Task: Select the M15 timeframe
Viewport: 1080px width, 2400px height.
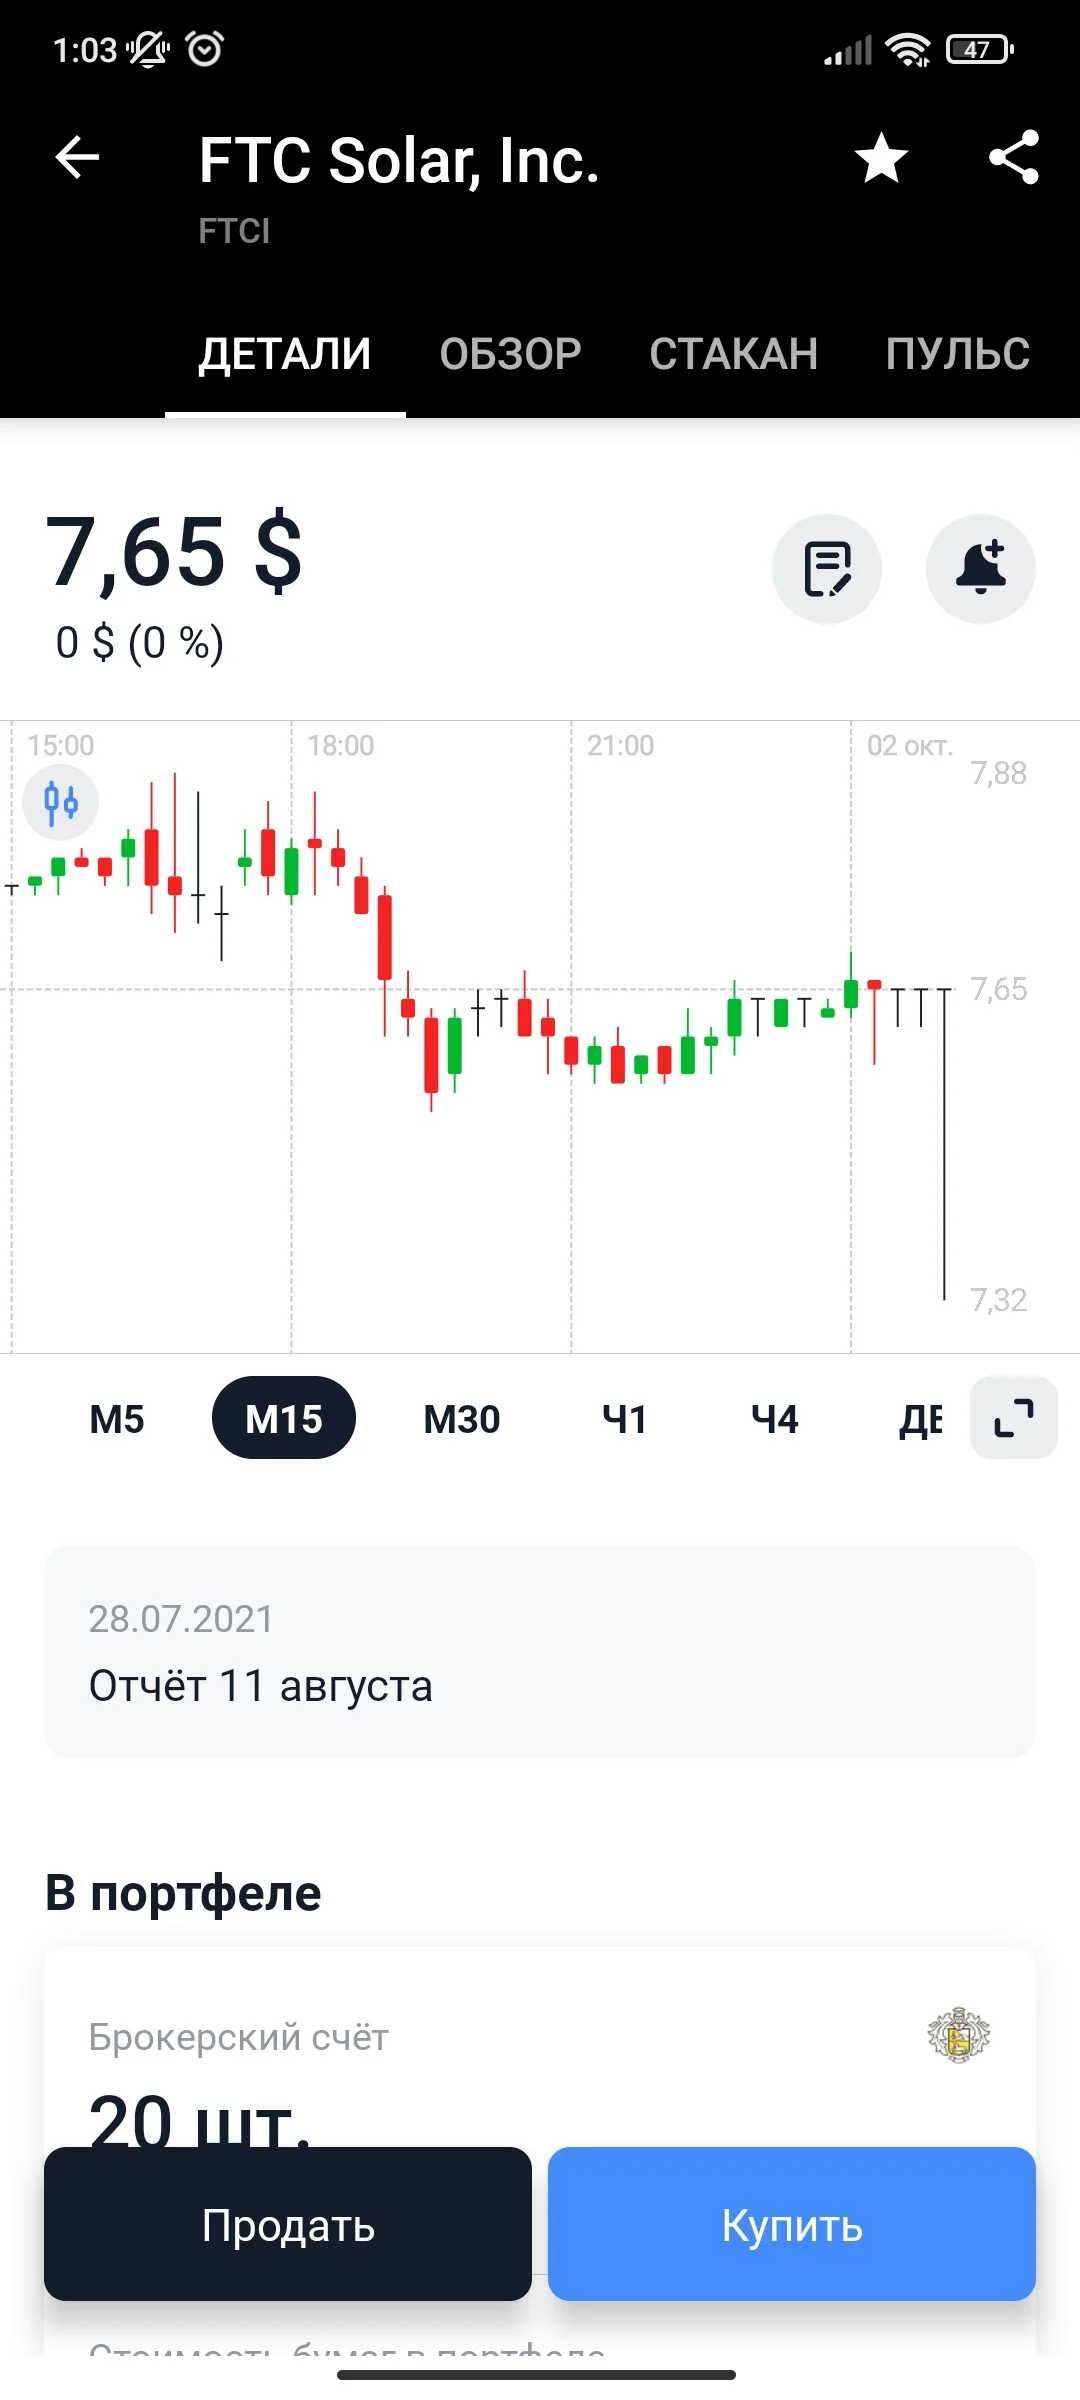Action: point(284,1418)
